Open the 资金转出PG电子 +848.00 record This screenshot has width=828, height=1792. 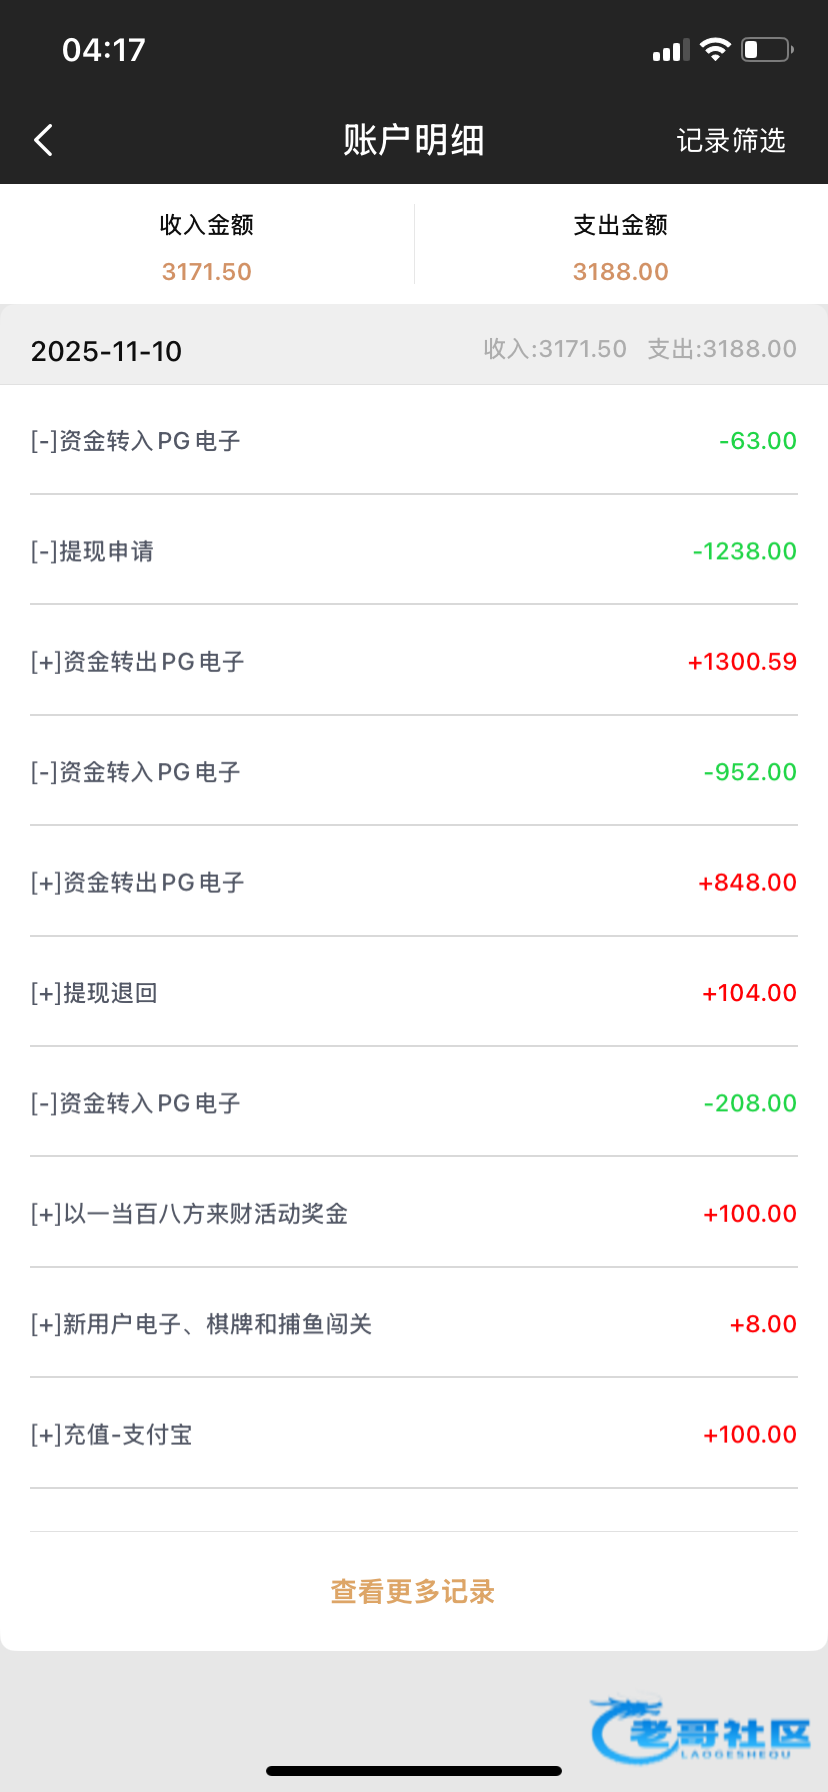(413, 882)
